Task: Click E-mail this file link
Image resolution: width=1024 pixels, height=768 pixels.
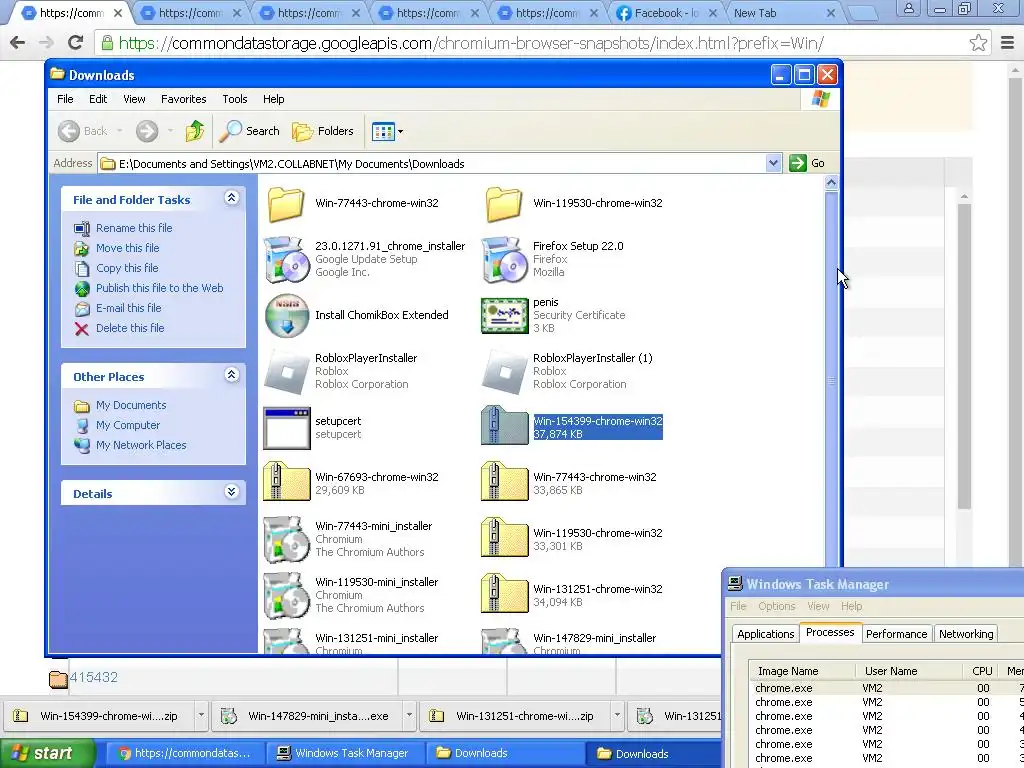Action: [x=129, y=308]
